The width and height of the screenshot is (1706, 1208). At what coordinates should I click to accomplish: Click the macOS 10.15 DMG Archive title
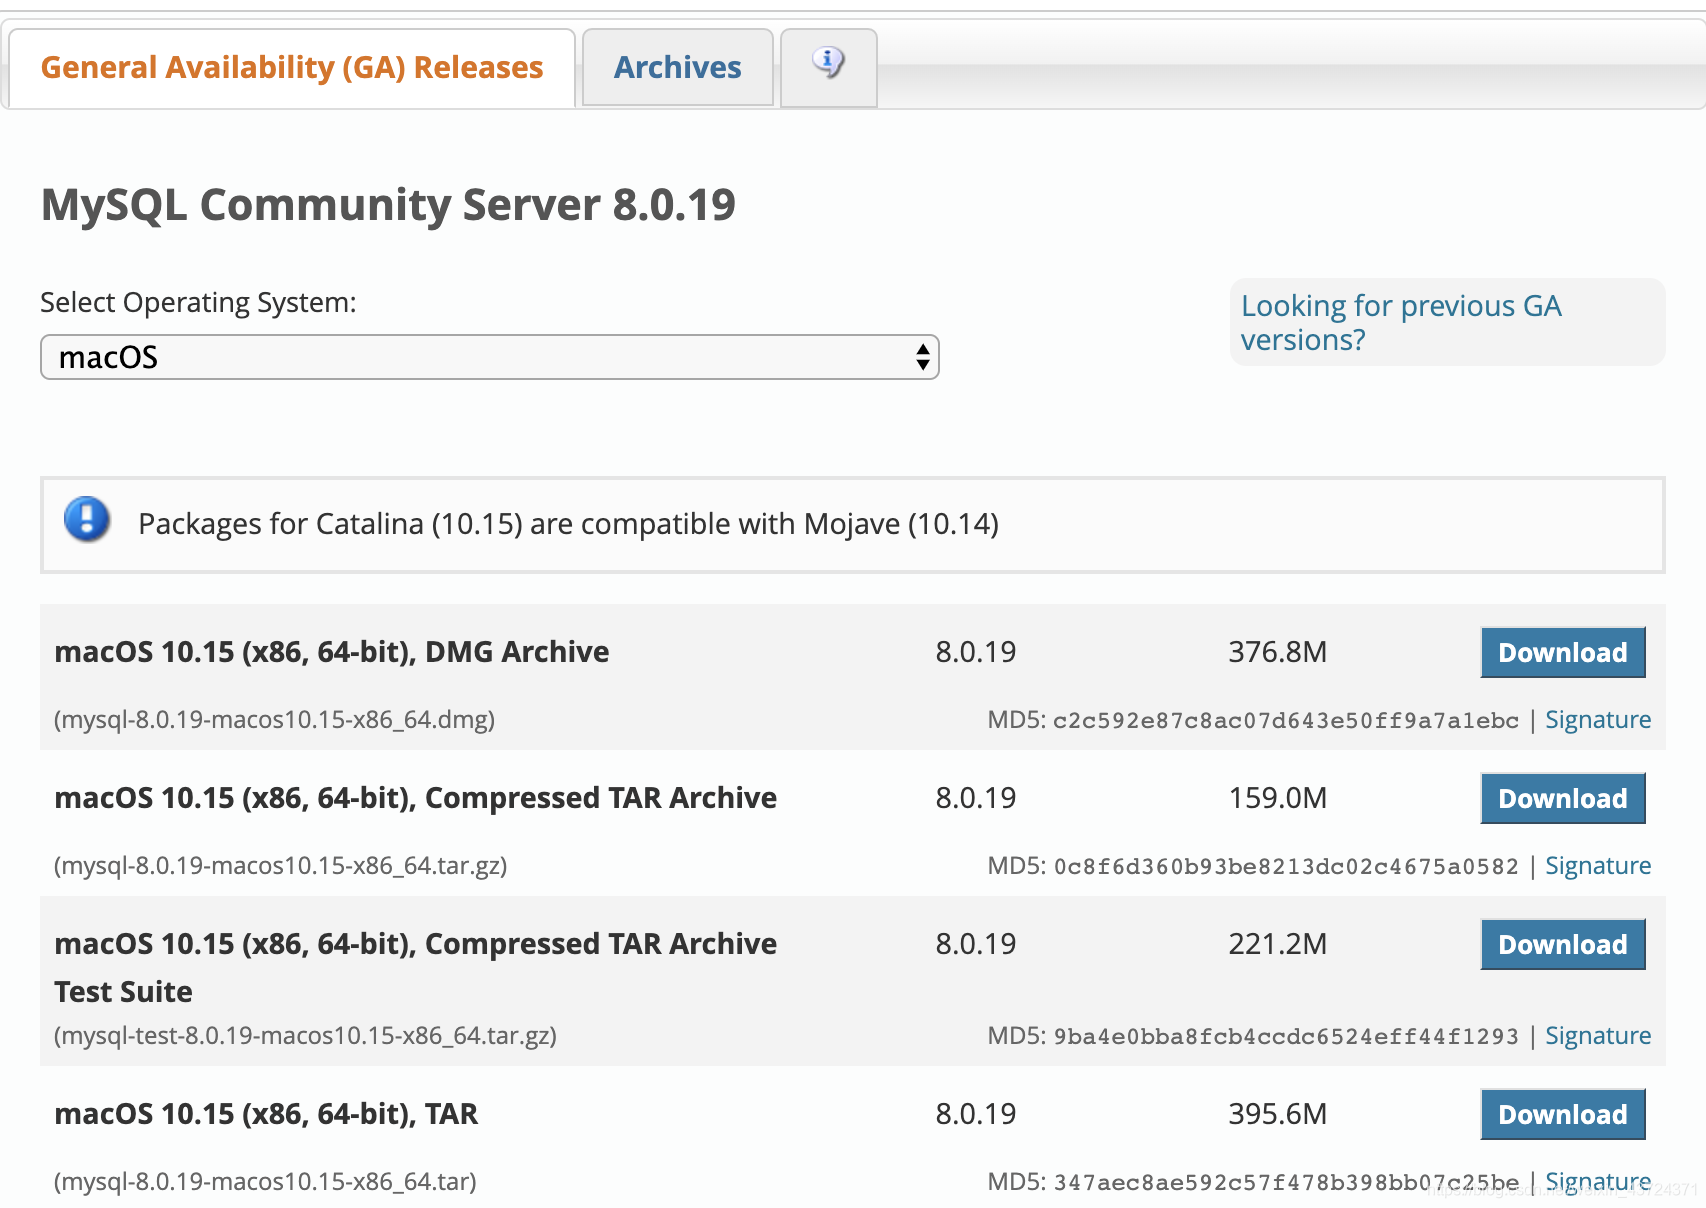pos(332,652)
